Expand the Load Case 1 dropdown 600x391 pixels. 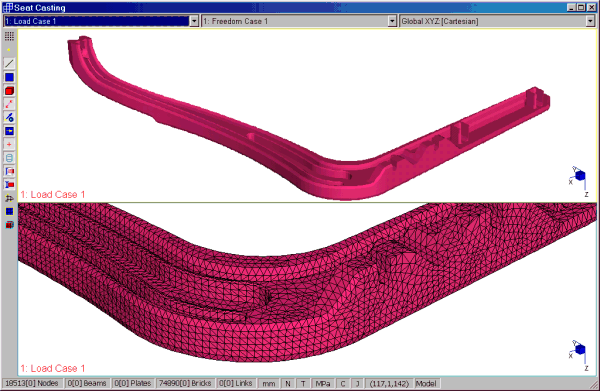pyautogui.click(x=194, y=21)
